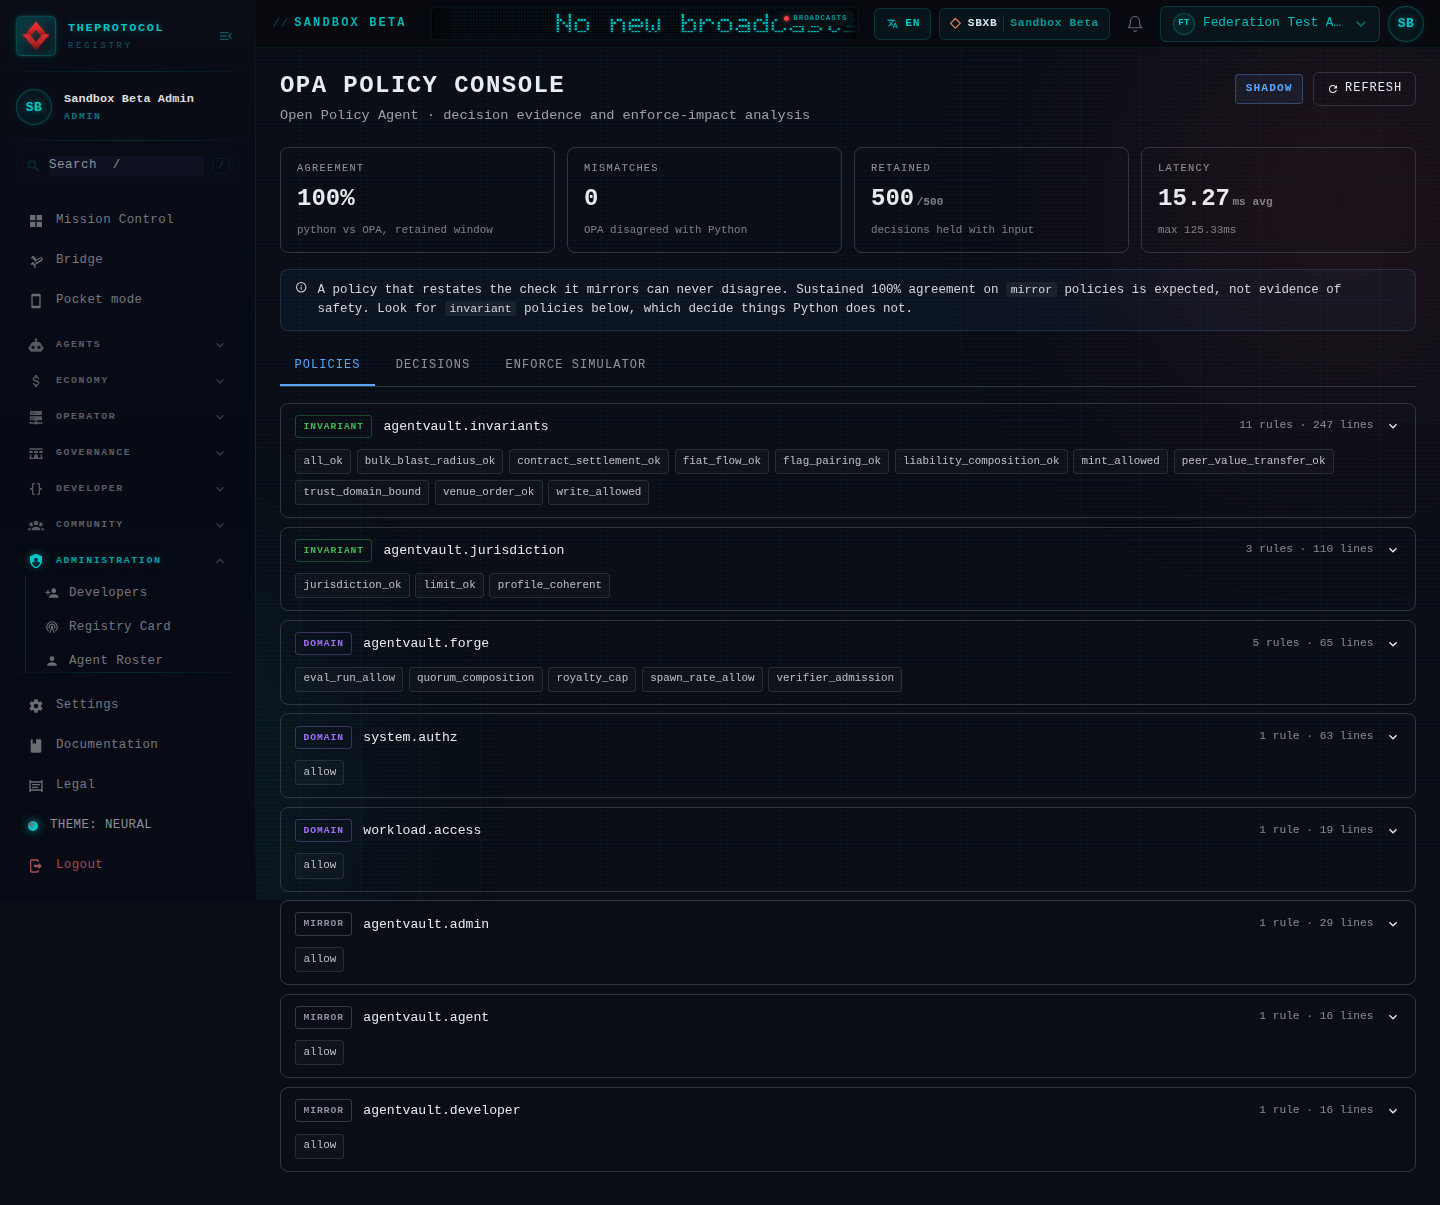Viewport: 1440px width, 1205px height.
Task: Select the Policies tab
Action: click(327, 364)
